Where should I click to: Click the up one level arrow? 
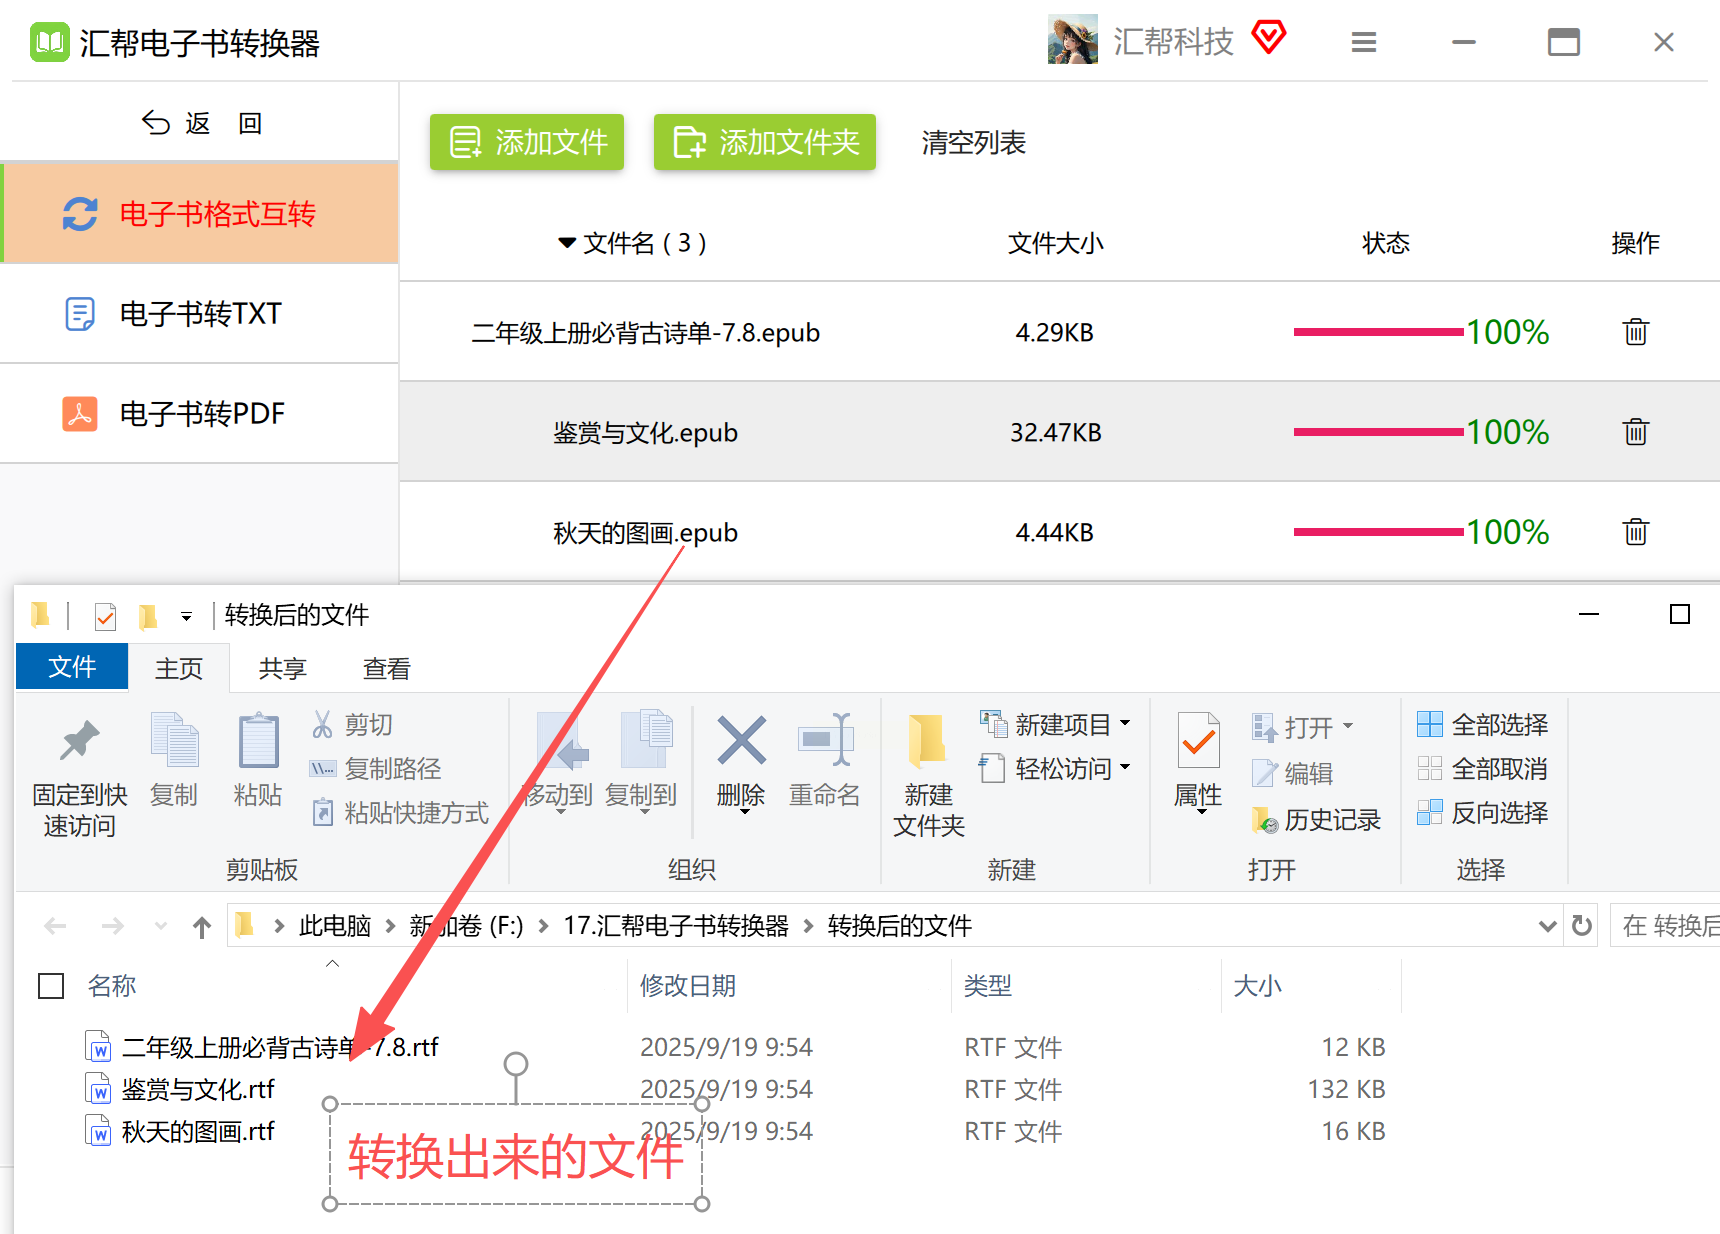click(202, 927)
